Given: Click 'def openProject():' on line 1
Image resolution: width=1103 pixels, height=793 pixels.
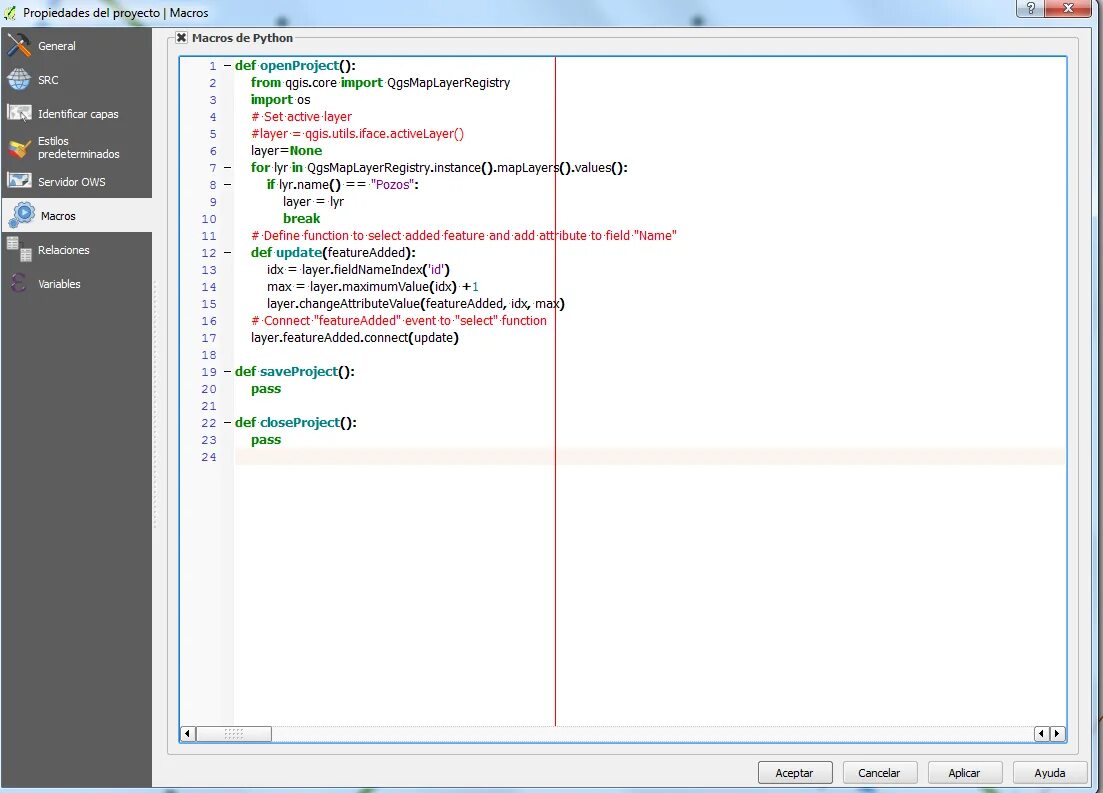Looking at the screenshot, I should click(x=295, y=66).
